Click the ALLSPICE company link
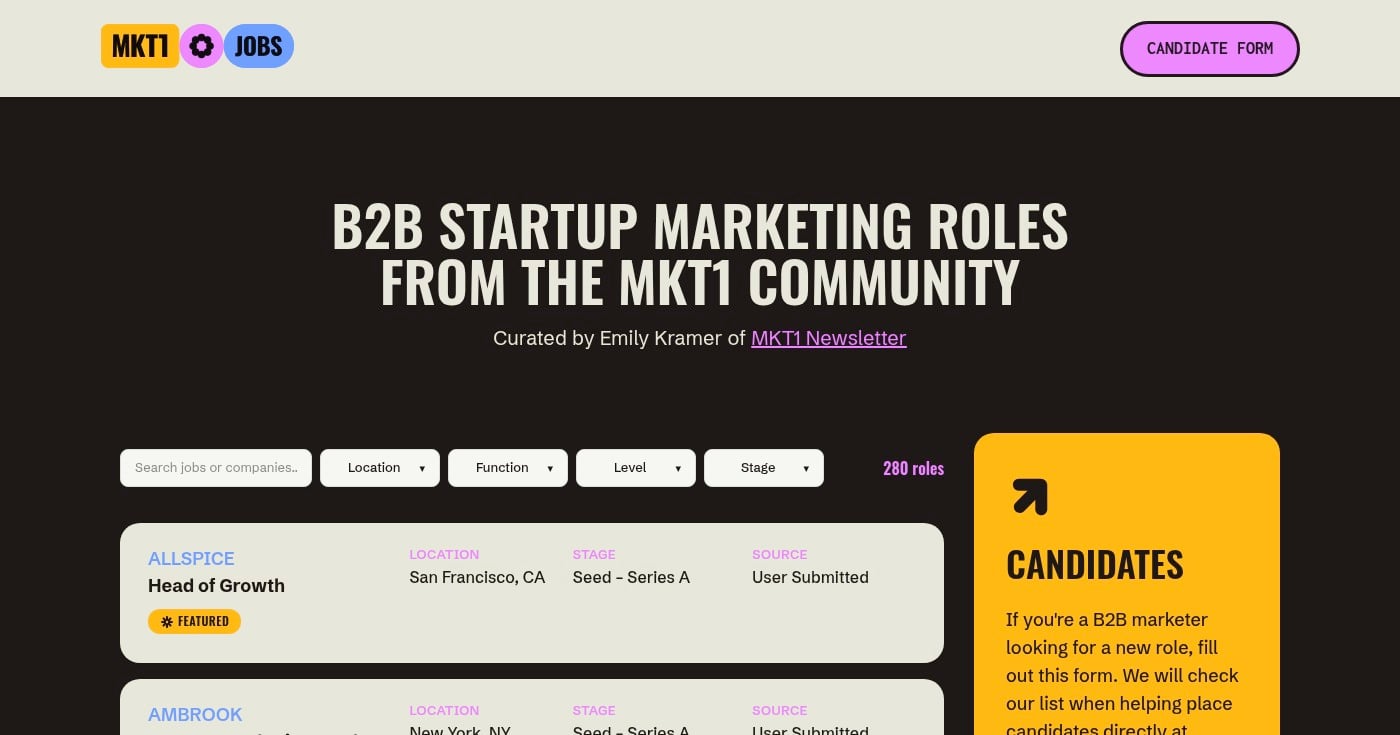The width and height of the screenshot is (1400, 735). coord(191,558)
